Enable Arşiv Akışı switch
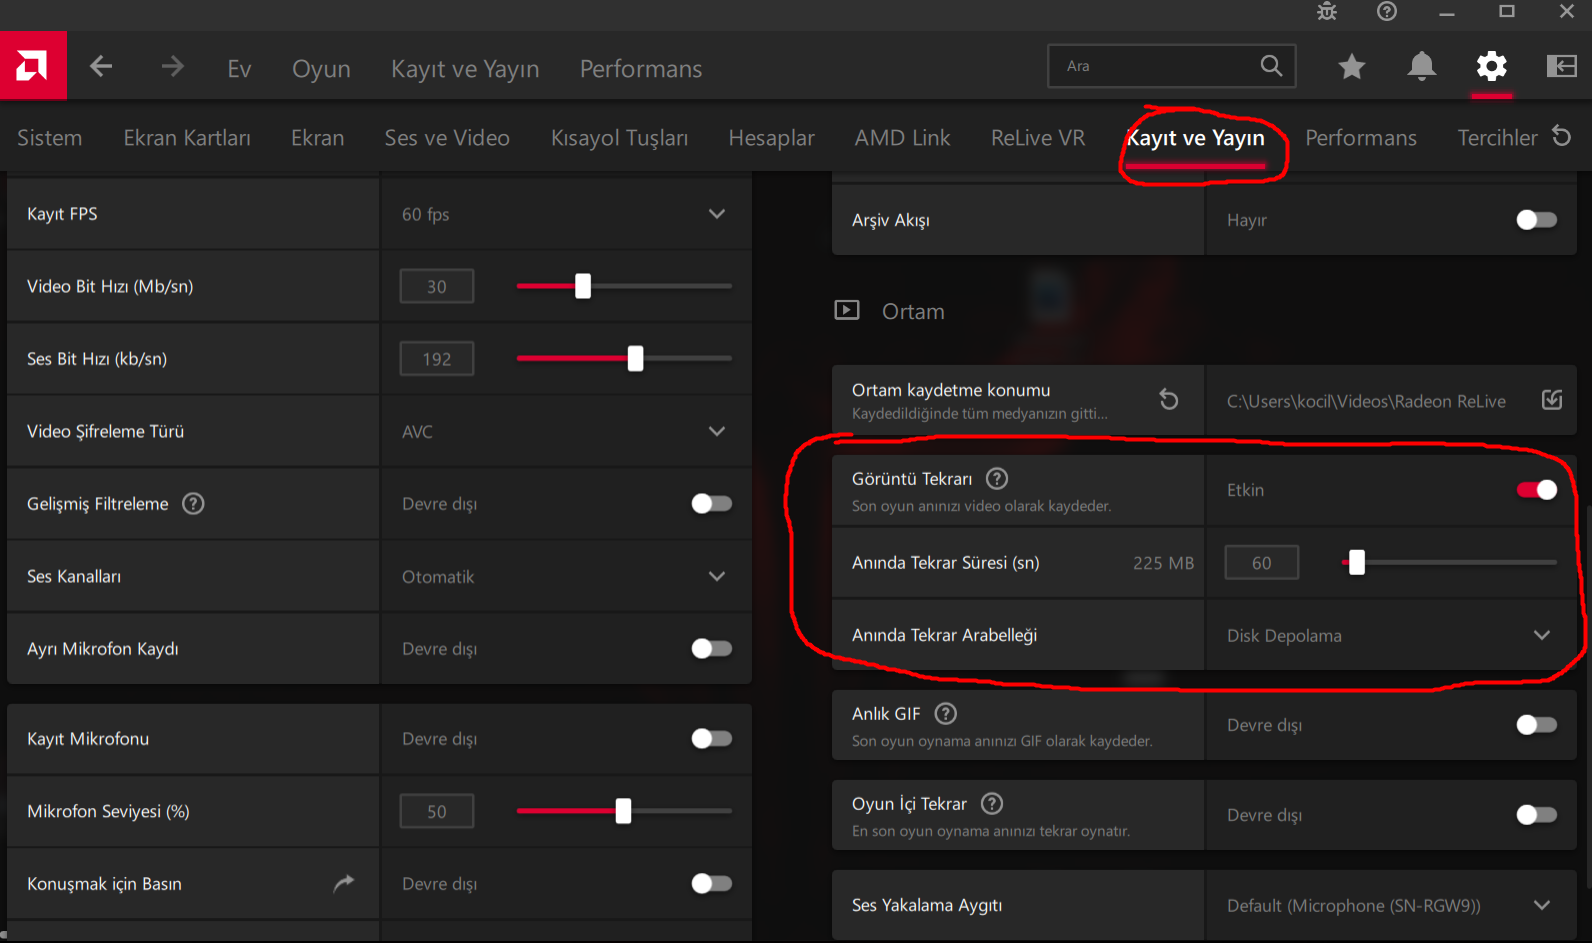The width and height of the screenshot is (1592, 943). pos(1537,220)
